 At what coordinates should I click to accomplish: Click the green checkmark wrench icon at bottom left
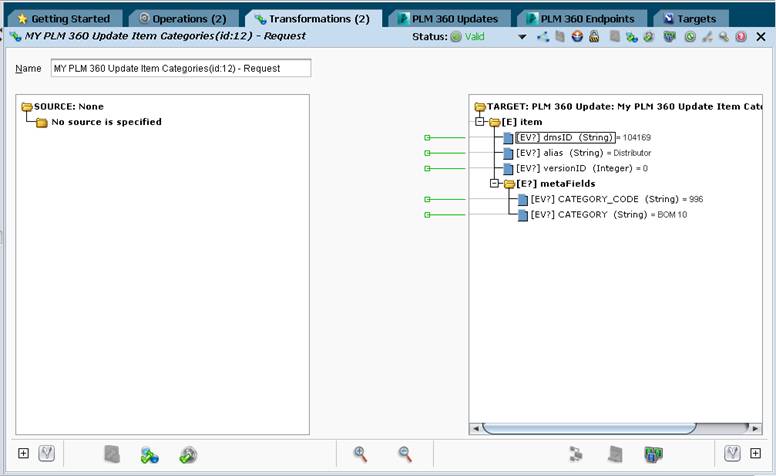pyautogui.click(x=188, y=454)
